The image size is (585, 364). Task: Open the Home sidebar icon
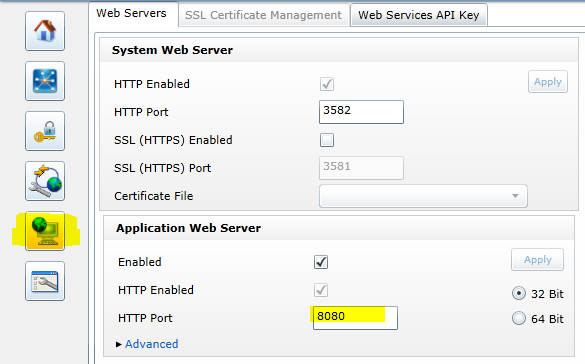pos(45,31)
